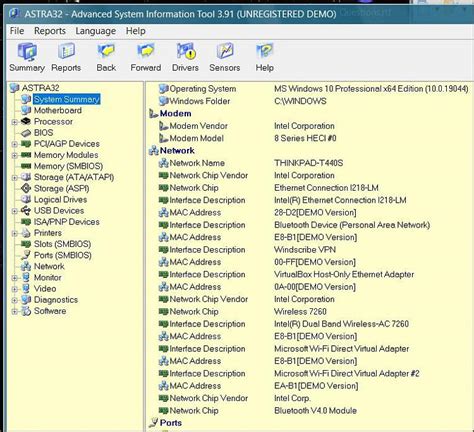The height and width of the screenshot is (432, 474).
Task: Select the Modem Model row
Action: (247, 138)
